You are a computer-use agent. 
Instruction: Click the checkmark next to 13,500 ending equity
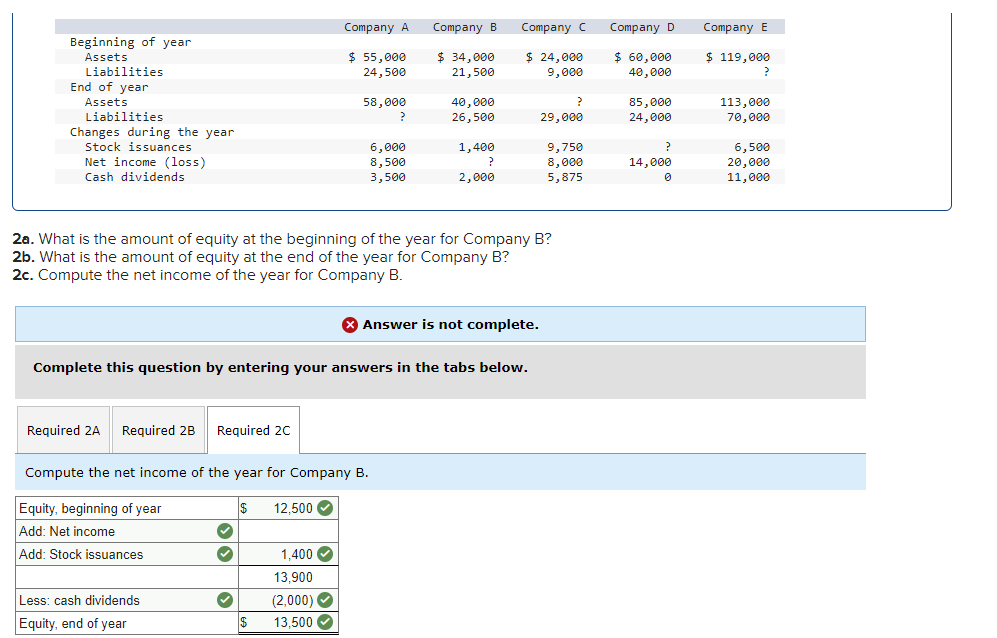click(324, 622)
